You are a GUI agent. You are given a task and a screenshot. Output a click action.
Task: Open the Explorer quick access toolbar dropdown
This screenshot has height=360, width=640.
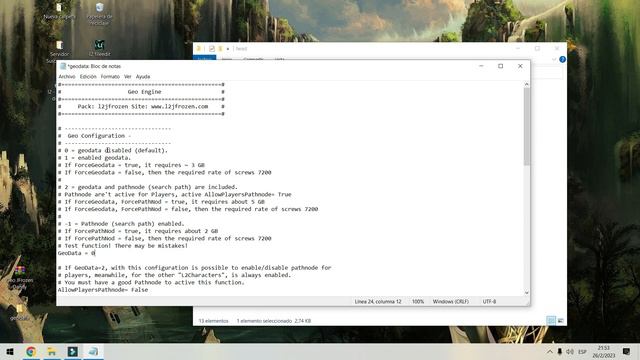[x=228, y=49]
